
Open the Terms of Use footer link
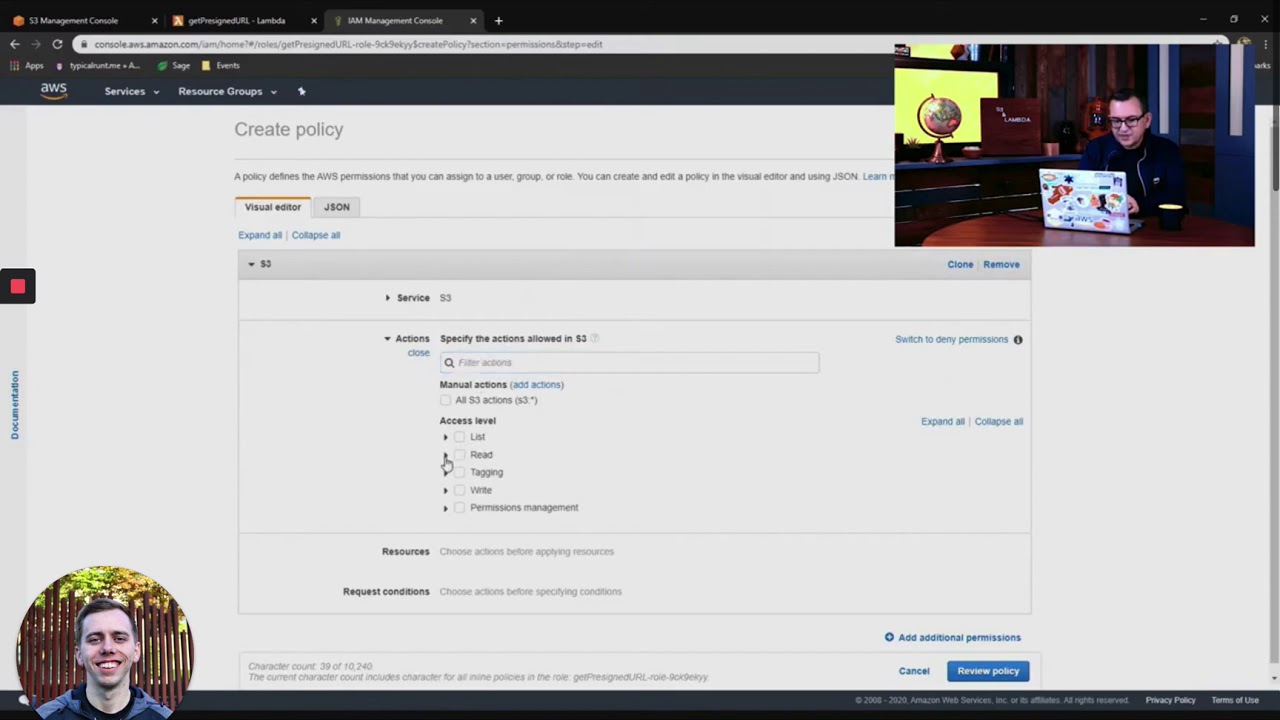click(1235, 700)
